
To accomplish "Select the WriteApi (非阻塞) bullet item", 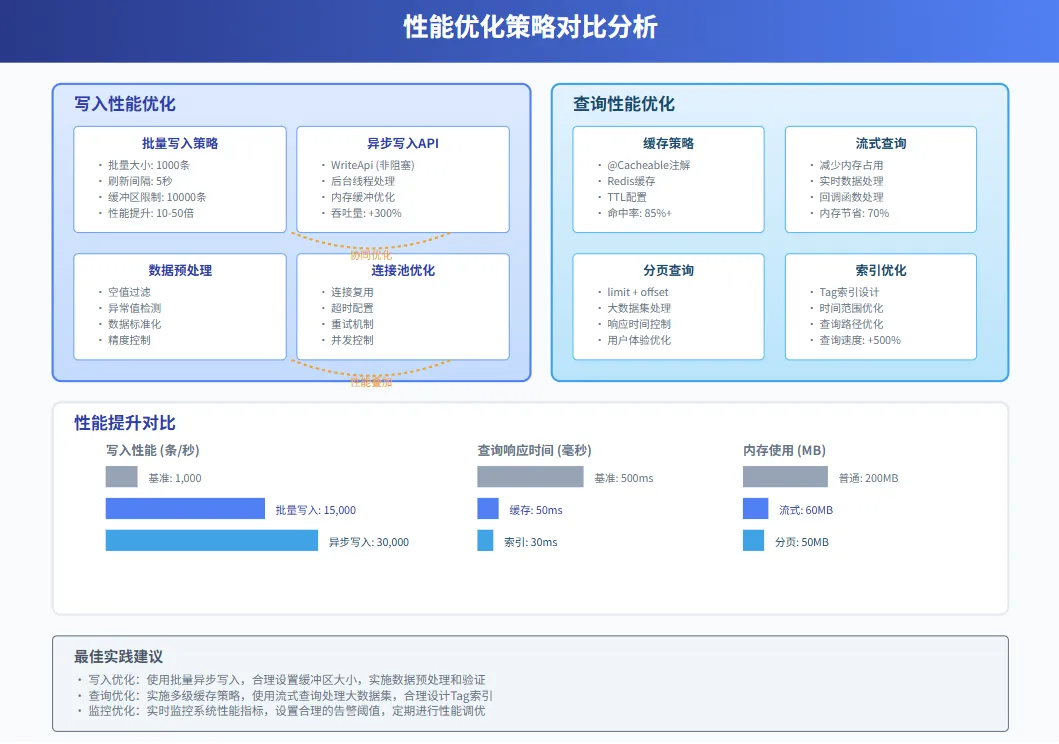I will (x=372, y=165).
